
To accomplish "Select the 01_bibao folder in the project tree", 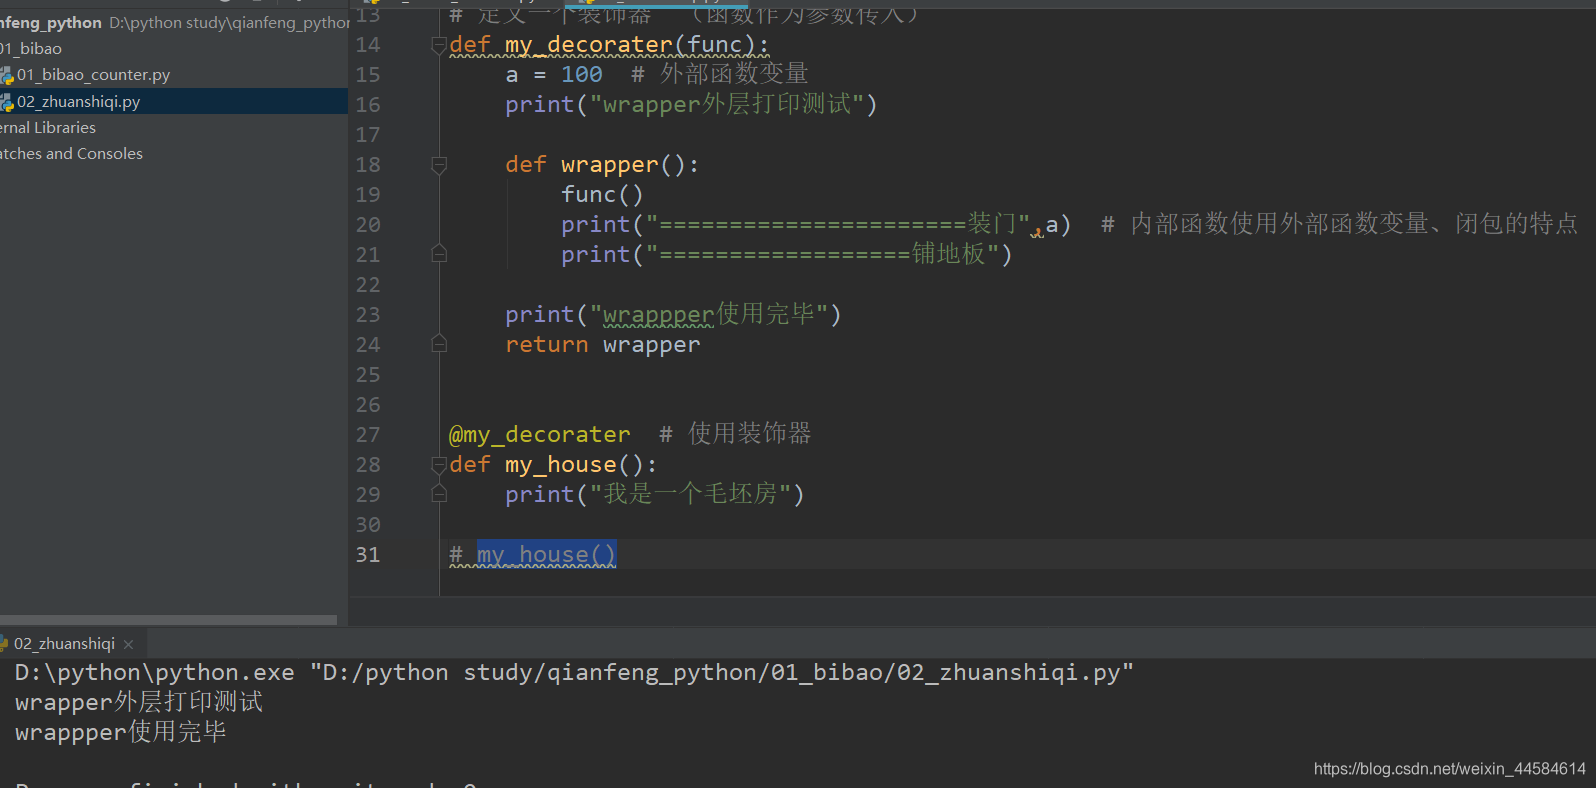I will (31, 49).
